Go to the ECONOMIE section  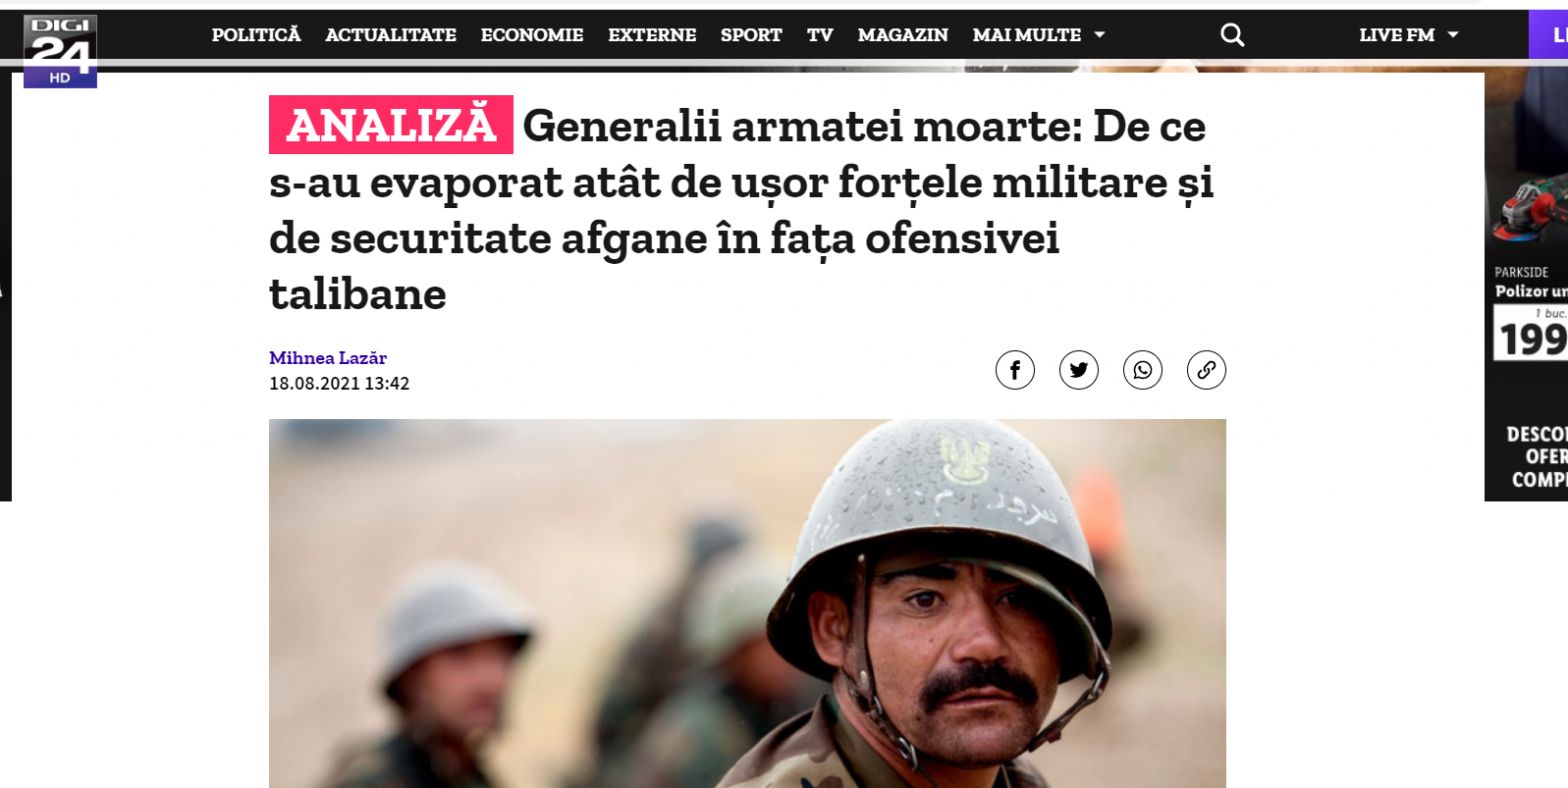(x=532, y=35)
